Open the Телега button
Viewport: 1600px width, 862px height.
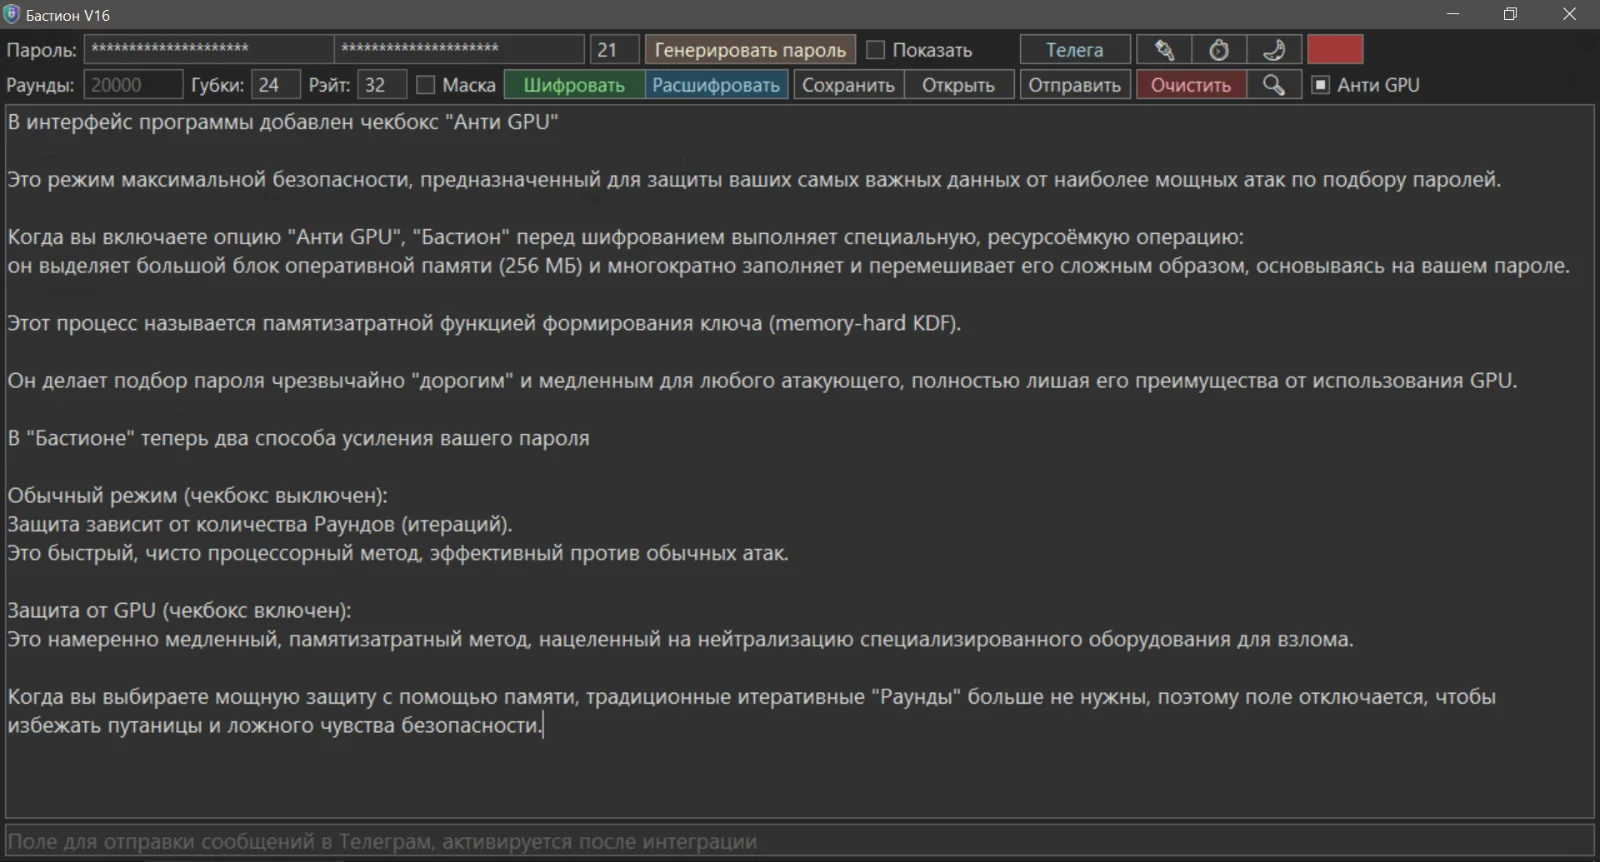click(x=1075, y=50)
